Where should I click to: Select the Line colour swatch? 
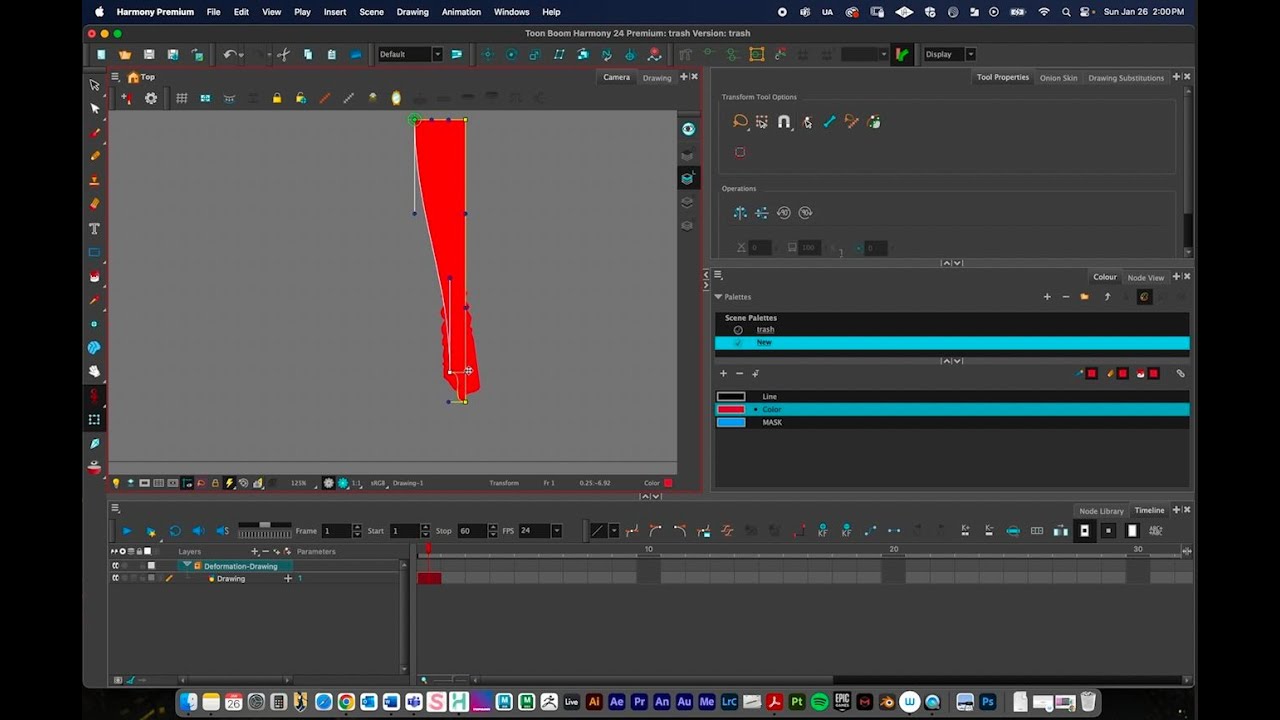point(731,396)
